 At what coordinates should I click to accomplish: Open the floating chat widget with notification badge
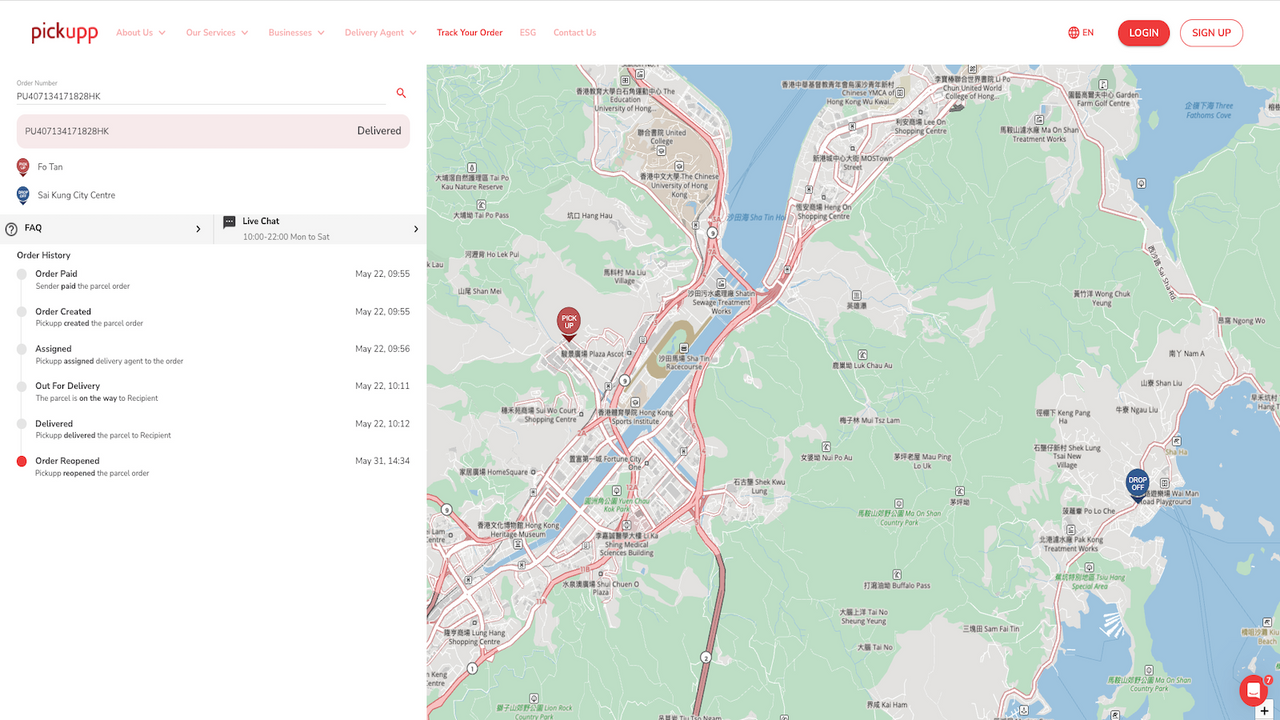click(1253, 690)
